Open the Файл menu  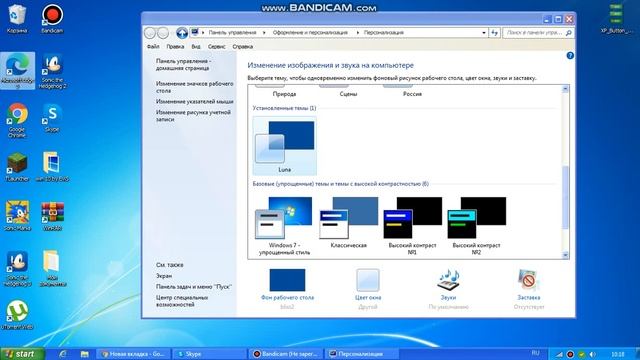[153, 47]
